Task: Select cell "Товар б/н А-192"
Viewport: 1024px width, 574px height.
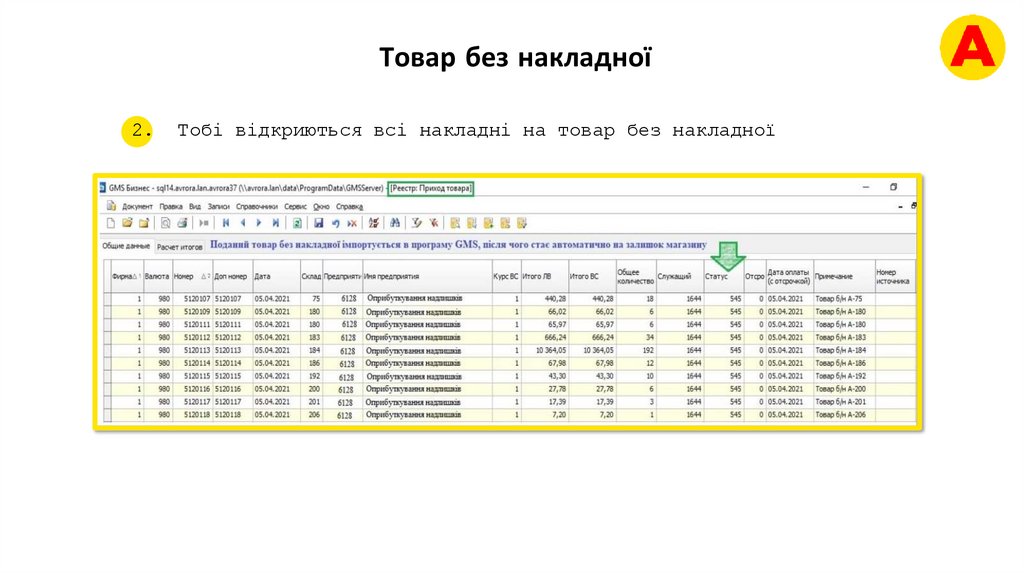Action: [844, 376]
